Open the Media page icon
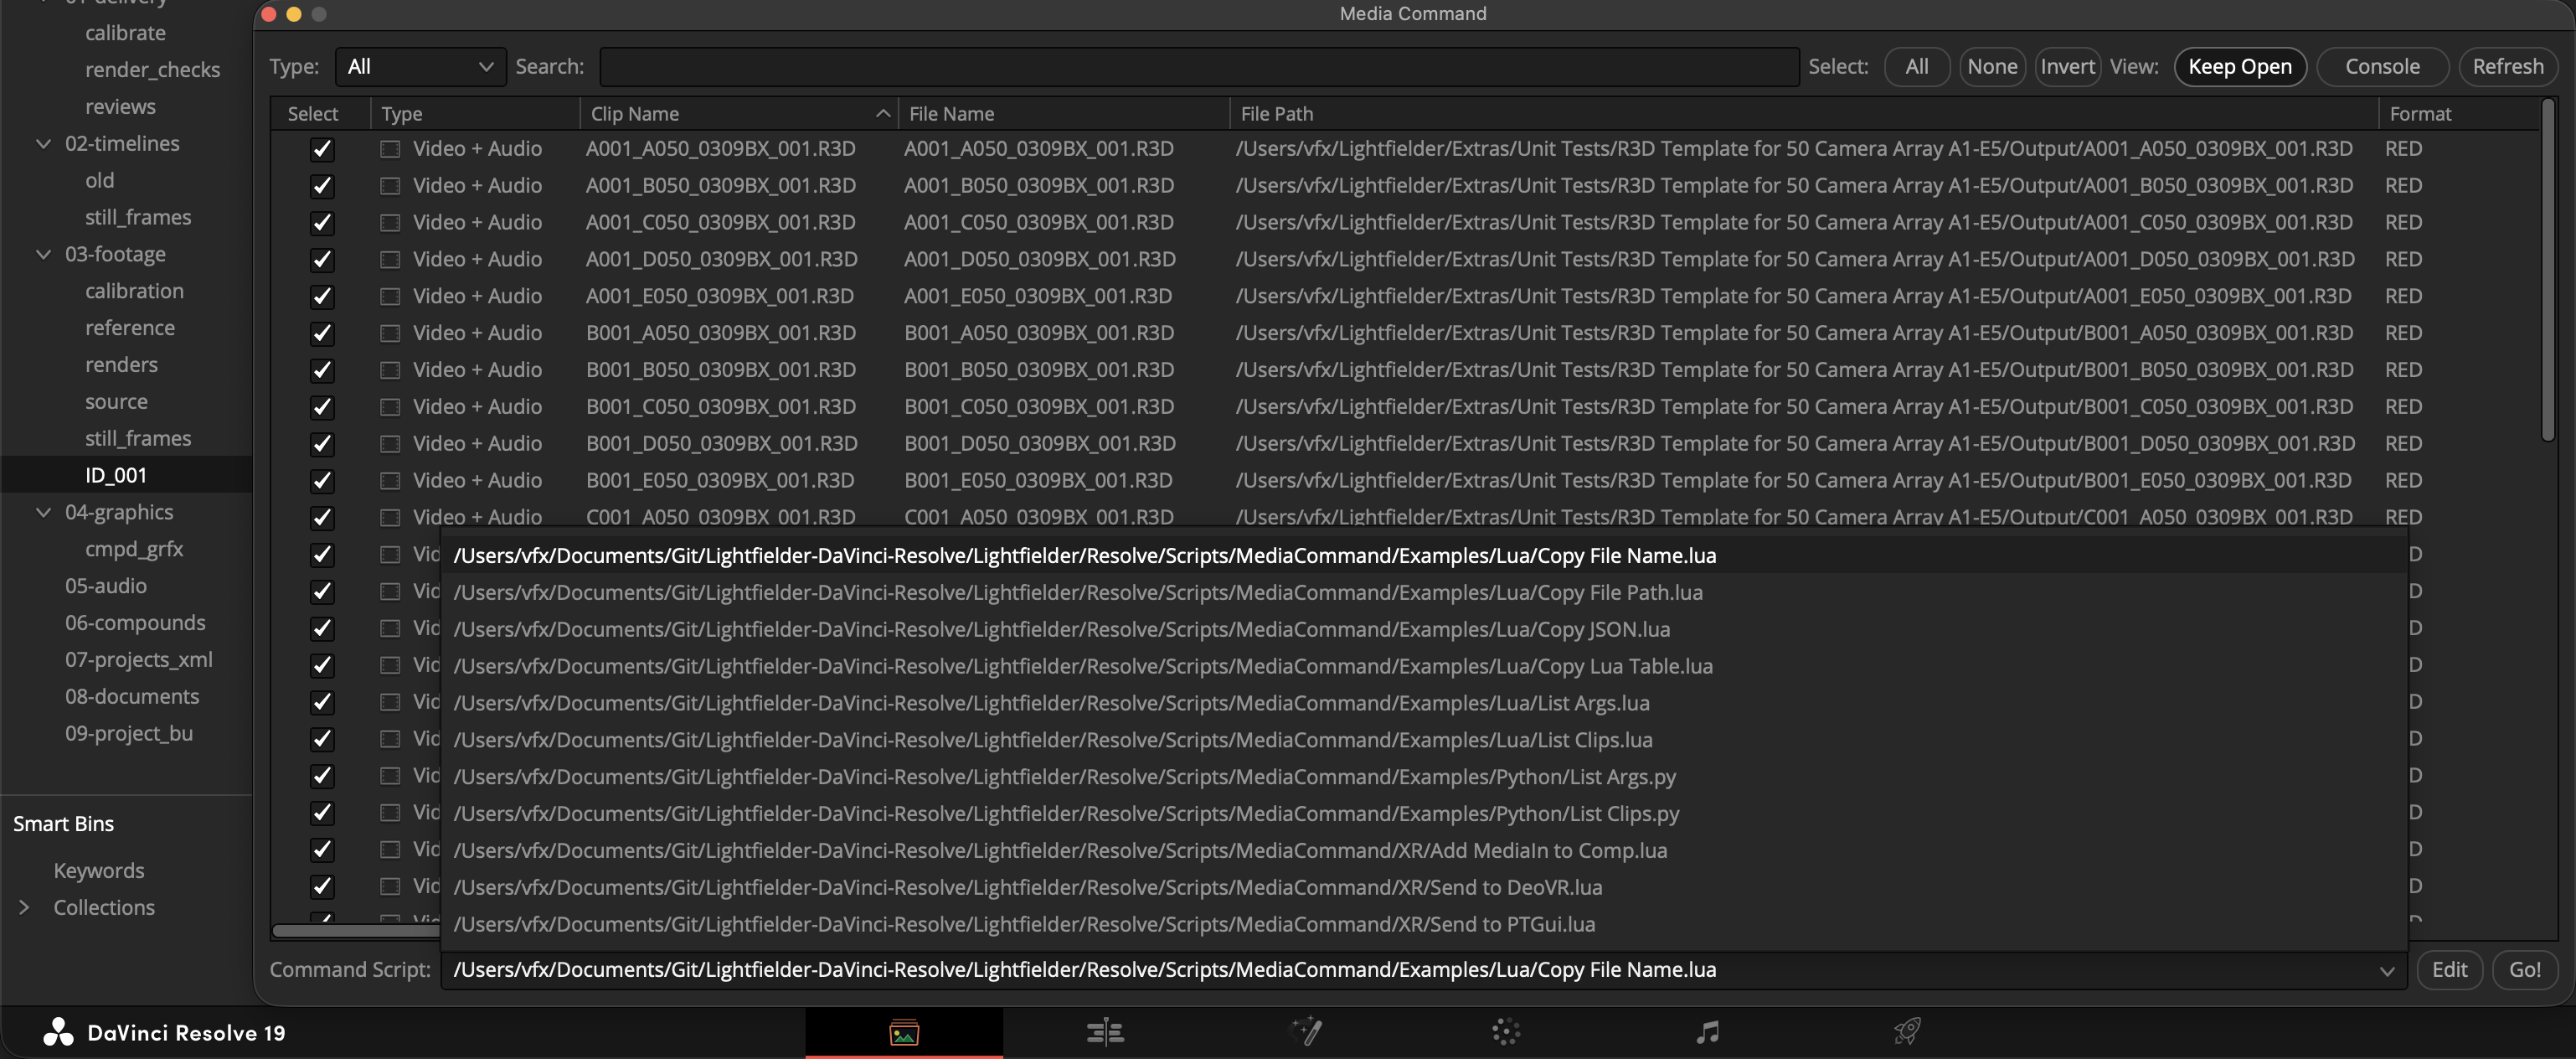Viewport: 2576px width, 1059px height. tap(904, 1032)
